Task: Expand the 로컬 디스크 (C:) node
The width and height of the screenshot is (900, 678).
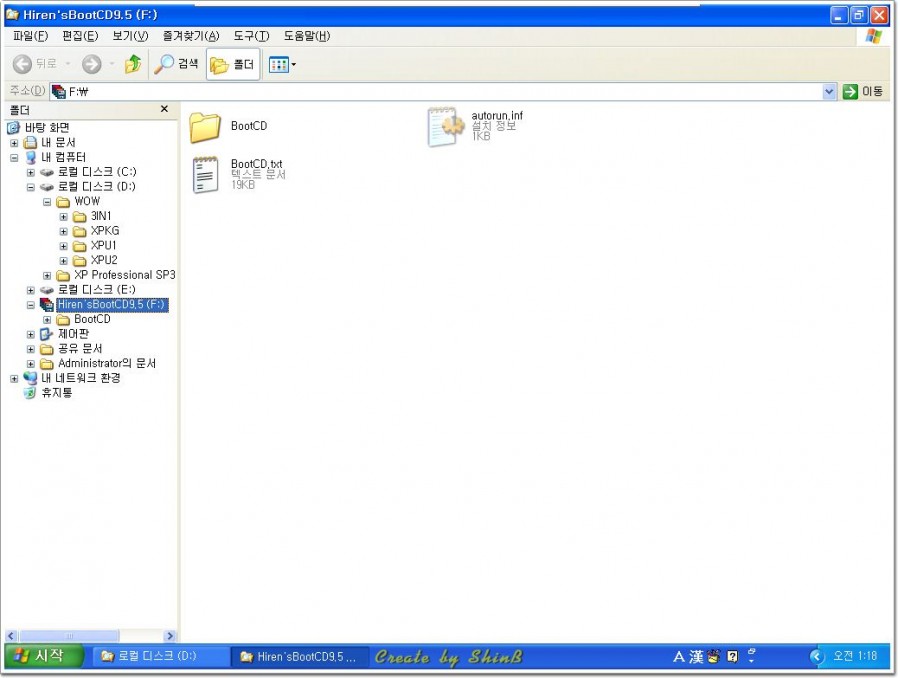Action: [30, 173]
